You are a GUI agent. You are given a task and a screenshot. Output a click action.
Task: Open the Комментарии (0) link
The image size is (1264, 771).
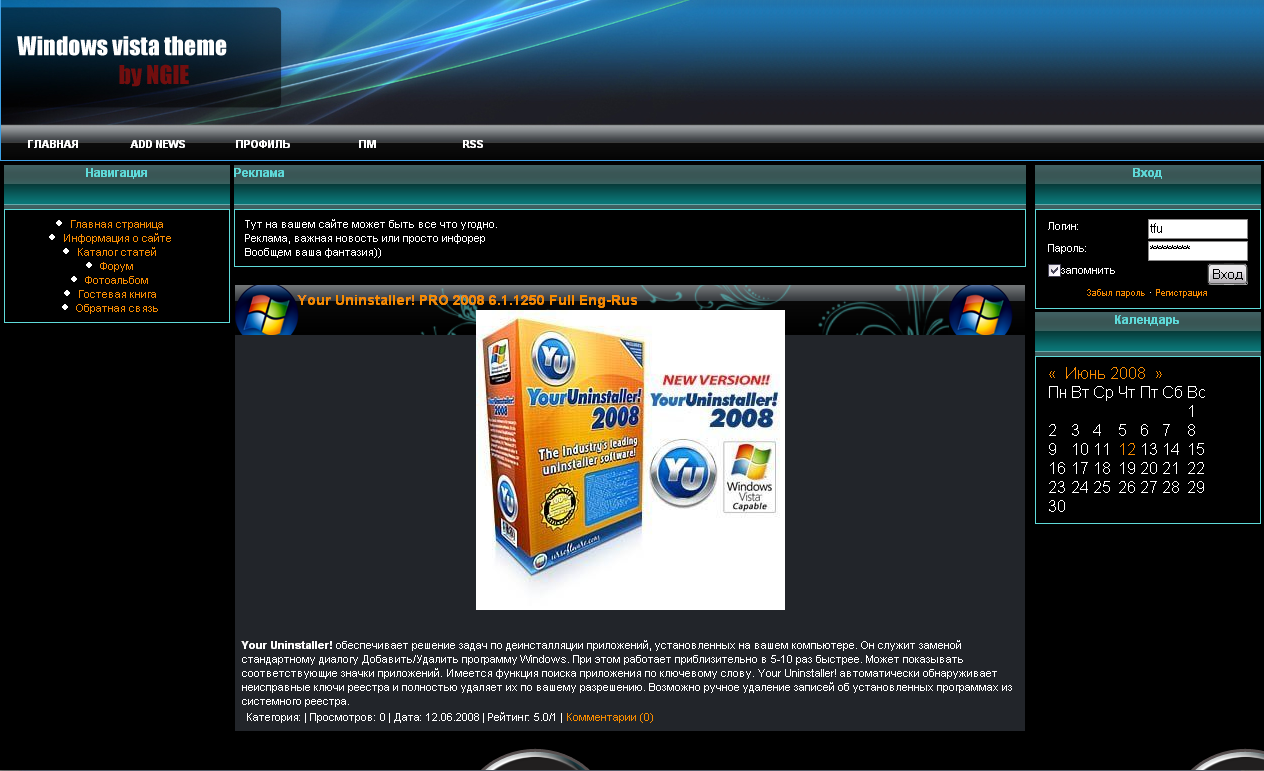[610, 717]
